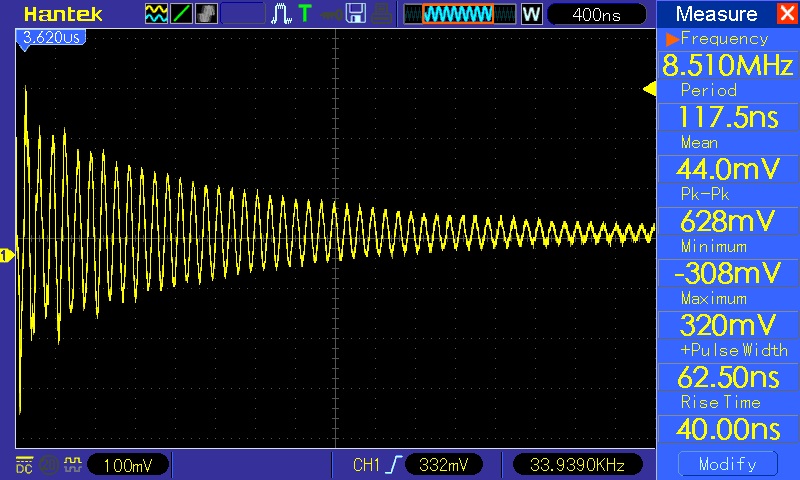Viewport: 800px width, 480px height.
Task: Click the floppy disk save icon
Action: click(356, 14)
